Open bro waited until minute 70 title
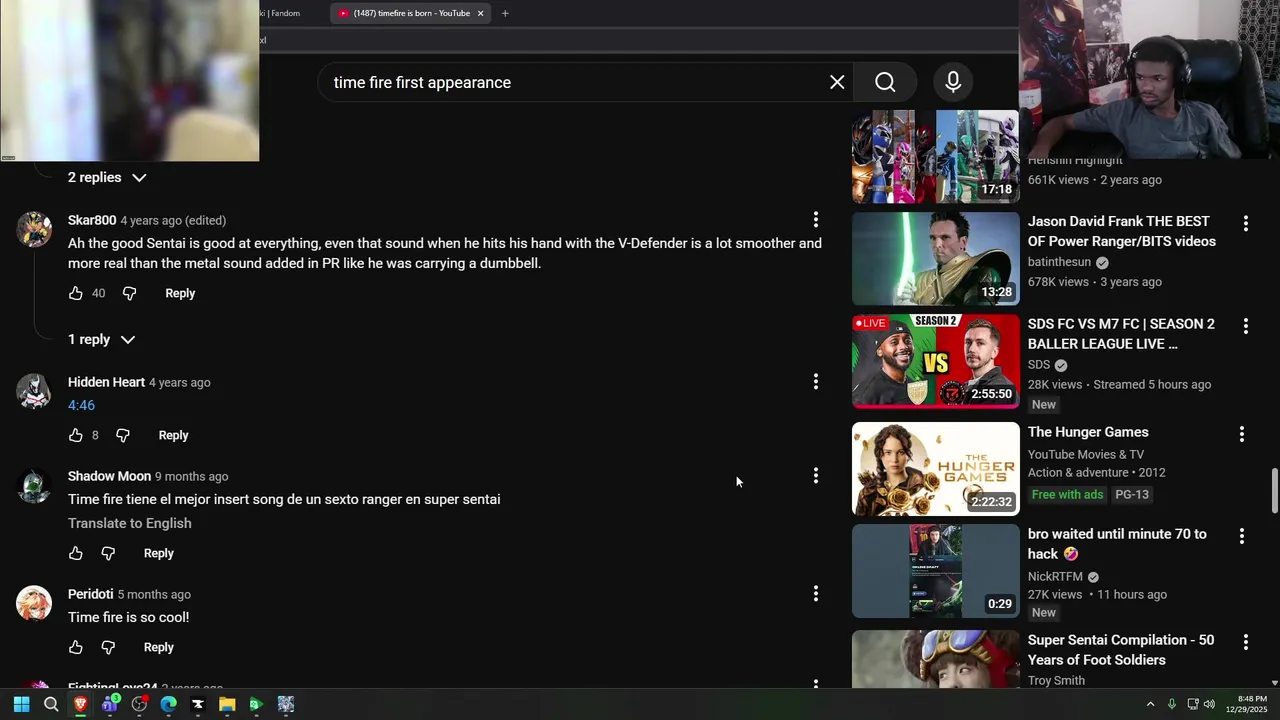The height and width of the screenshot is (720, 1280). (1117, 544)
